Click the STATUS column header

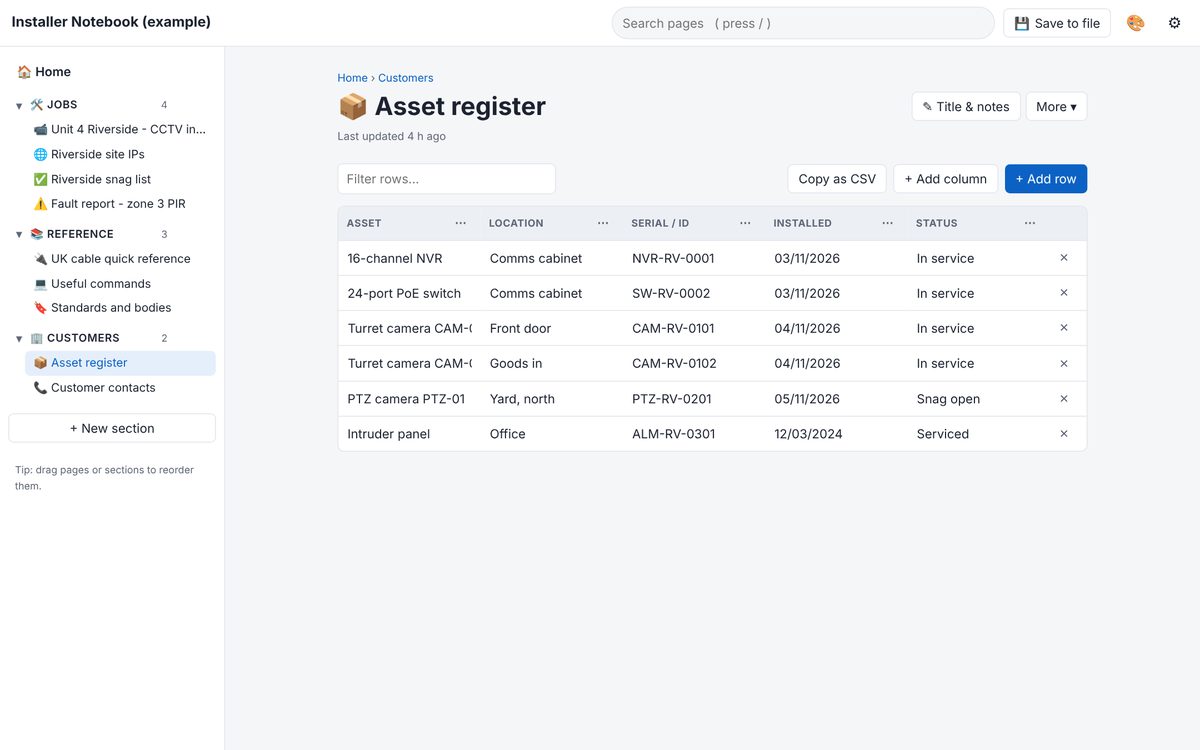click(x=937, y=223)
